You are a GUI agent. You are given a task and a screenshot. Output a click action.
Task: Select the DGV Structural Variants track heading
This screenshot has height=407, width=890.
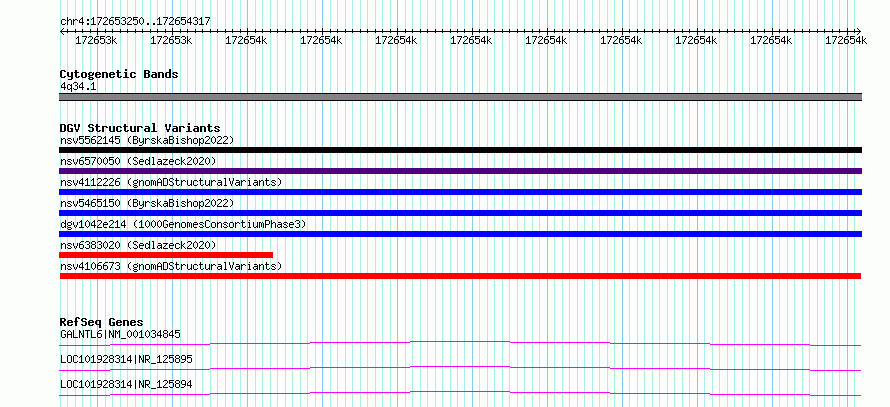click(140, 128)
